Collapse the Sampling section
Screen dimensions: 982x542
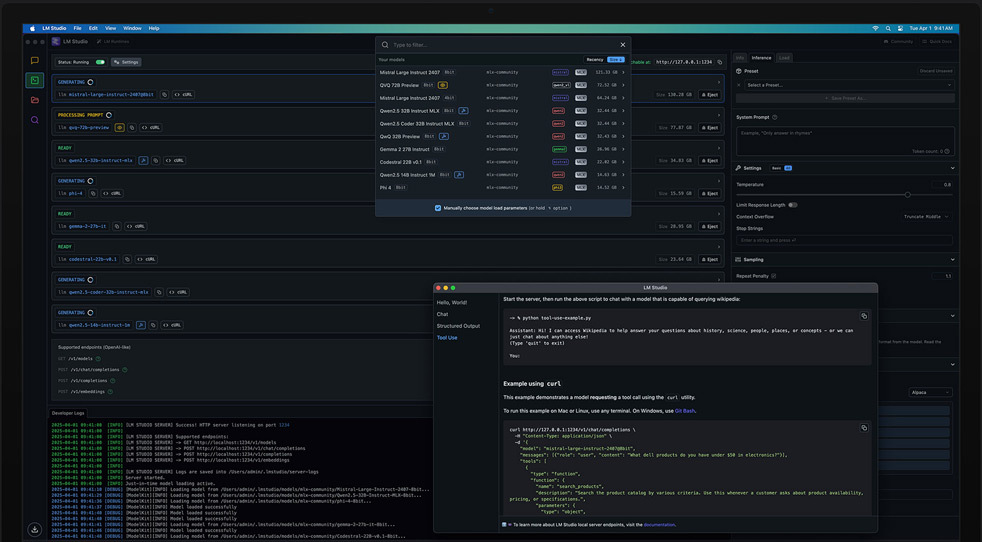click(952, 259)
